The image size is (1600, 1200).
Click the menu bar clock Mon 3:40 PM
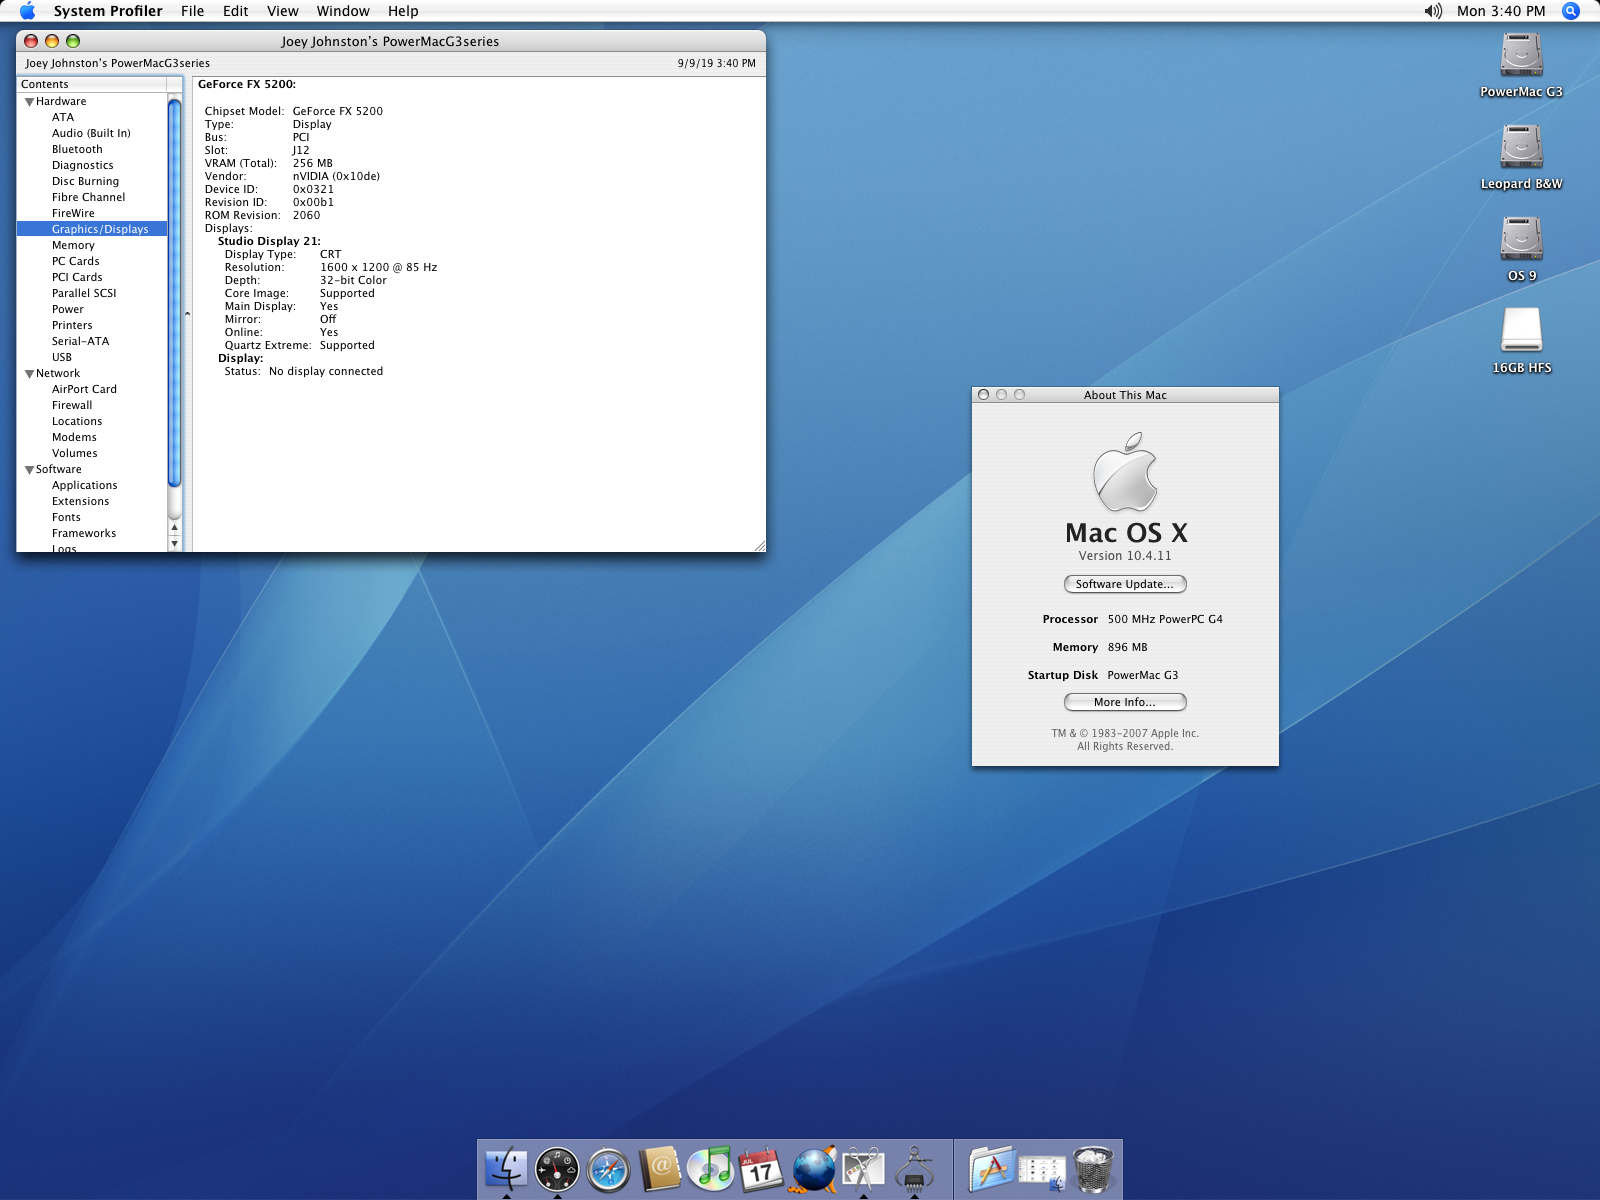[x=1500, y=11]
